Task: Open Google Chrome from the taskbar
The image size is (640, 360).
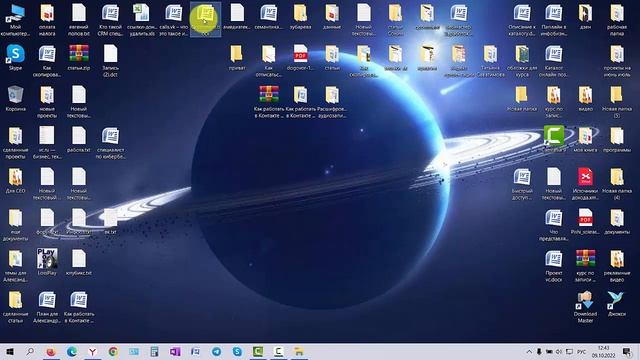Action: point(113,351)
